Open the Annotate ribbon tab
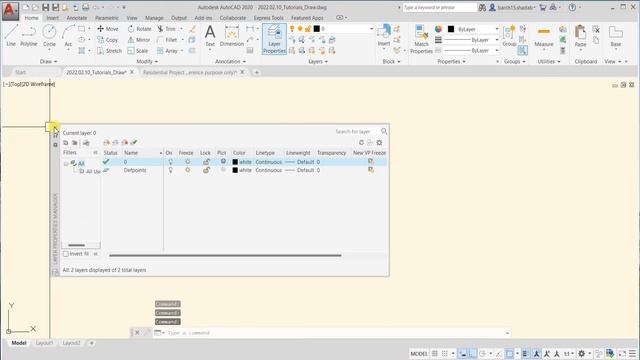This screenshot has height=360, width=640. (x=77, y=18)
